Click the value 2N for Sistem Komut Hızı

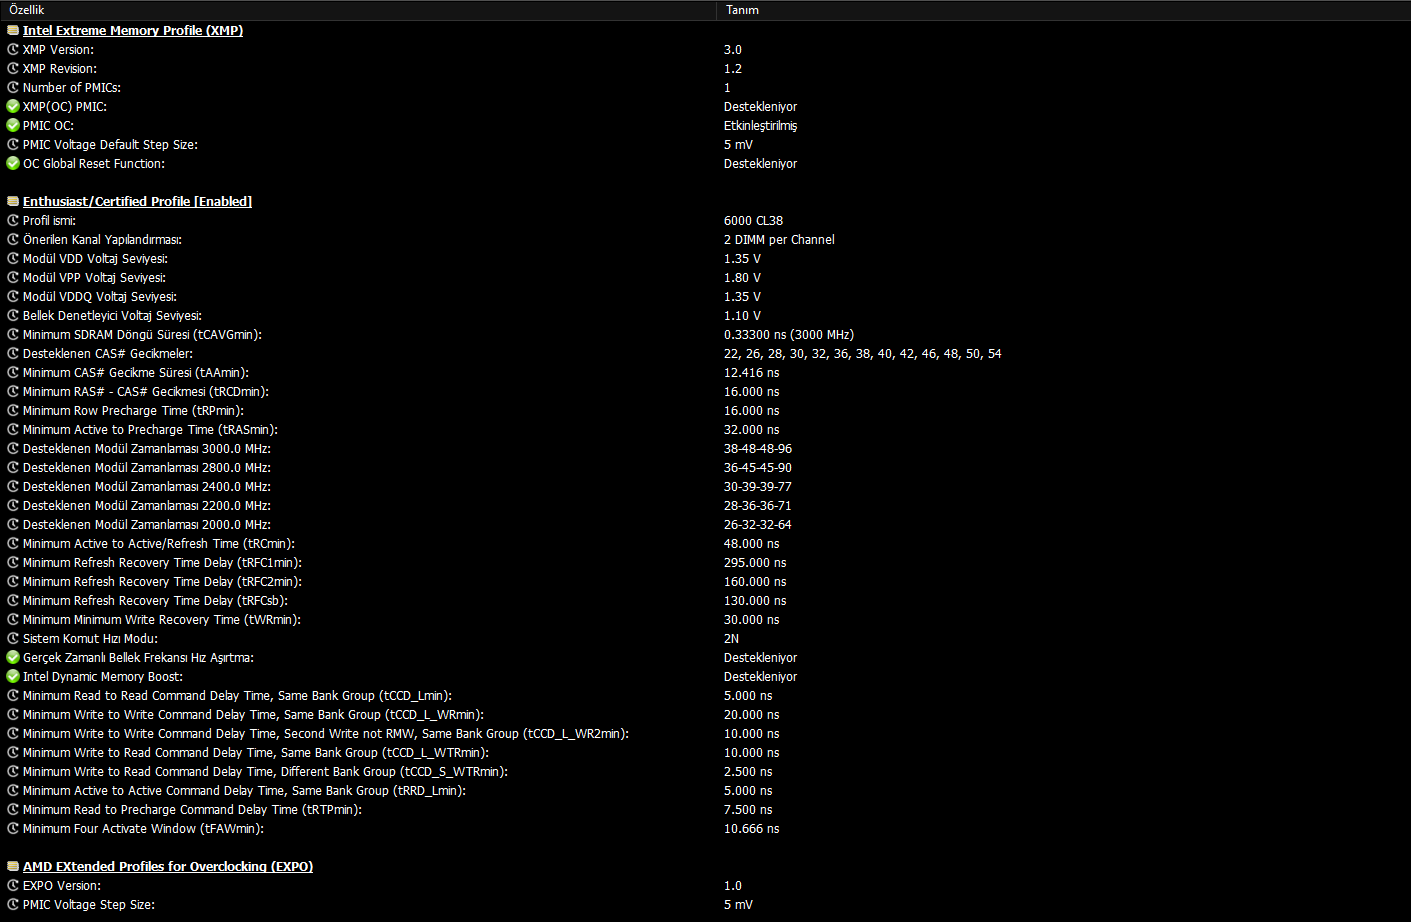pos(732,639)
